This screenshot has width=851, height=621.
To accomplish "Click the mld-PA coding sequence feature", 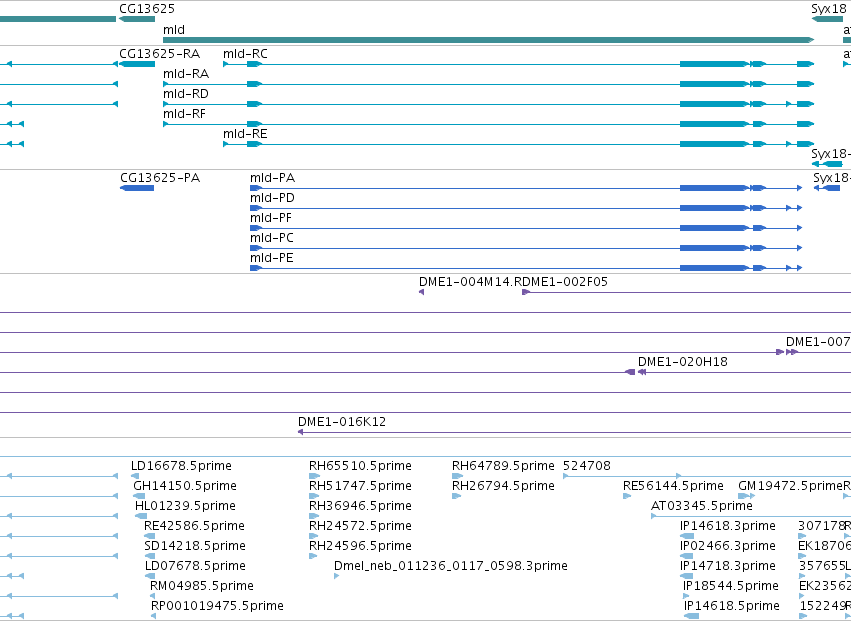I will (526, 188).
